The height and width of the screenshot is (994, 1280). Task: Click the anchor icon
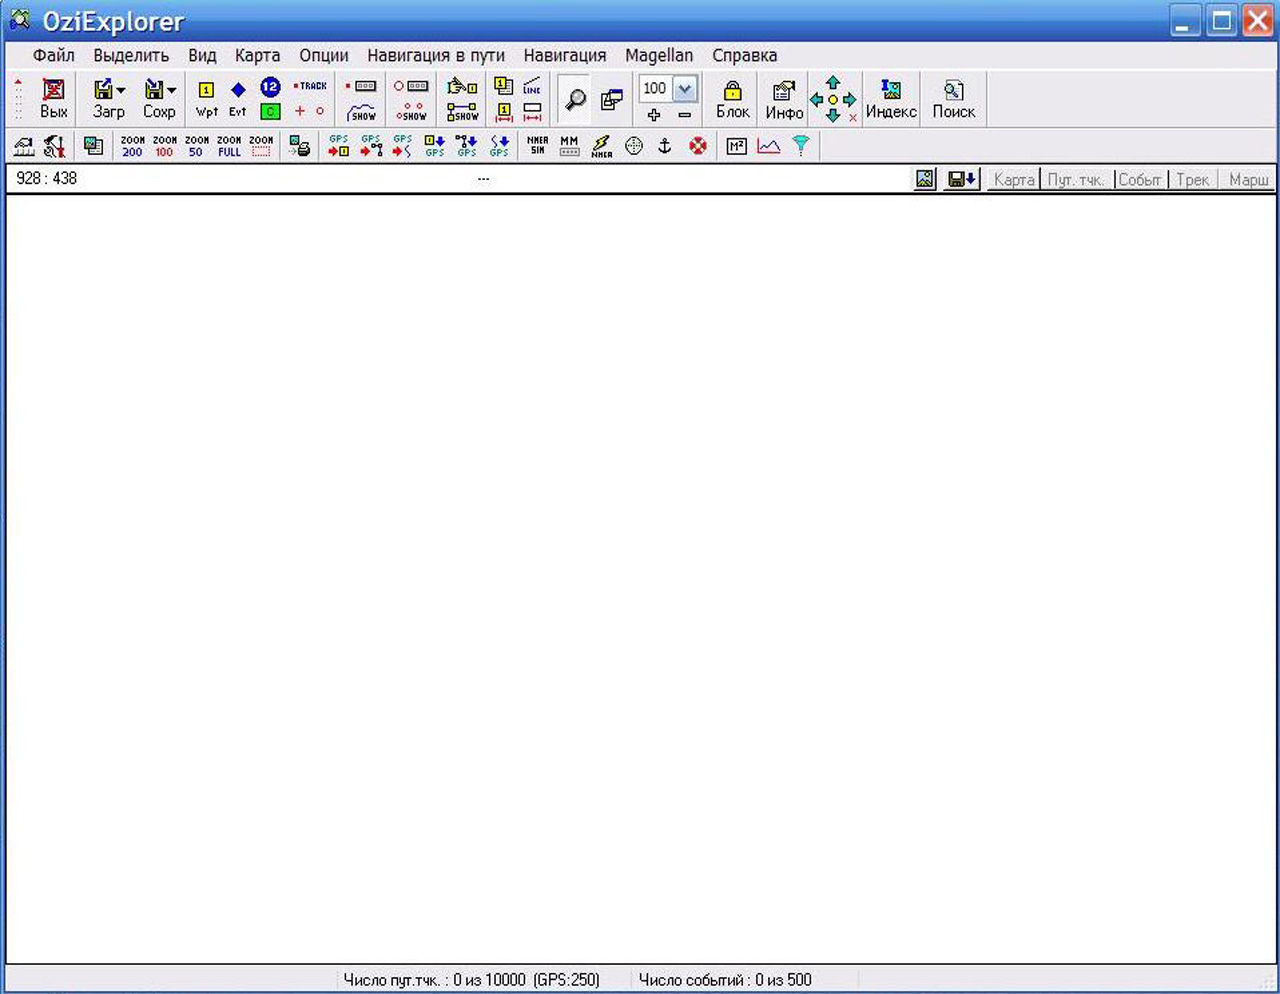click(x=665, y=146)
